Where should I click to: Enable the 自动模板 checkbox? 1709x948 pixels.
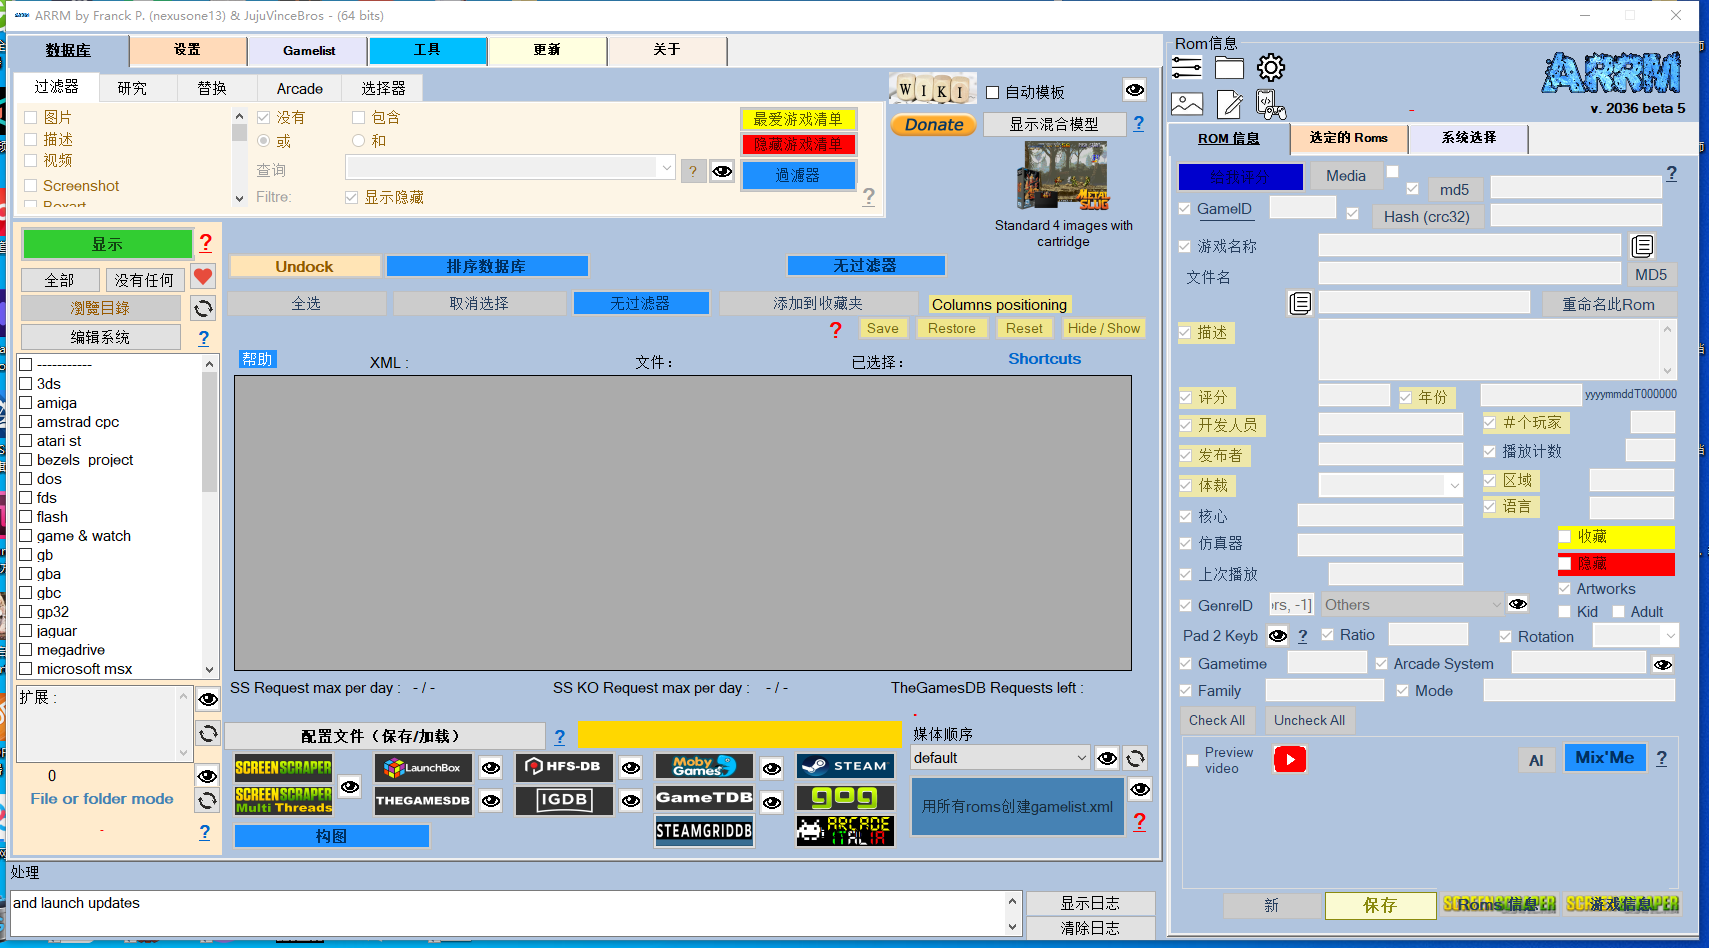coord(993,92)
